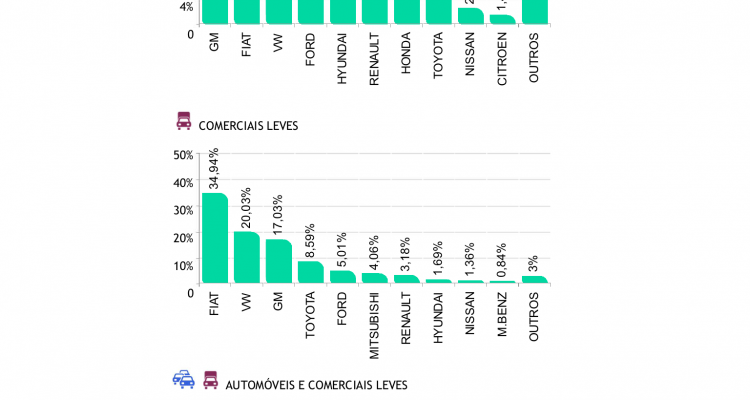Click the truck icon beside Comerciais Leves heading
Image resolution: width=750 pixels, height=400 pixels.
pos(183,121)
